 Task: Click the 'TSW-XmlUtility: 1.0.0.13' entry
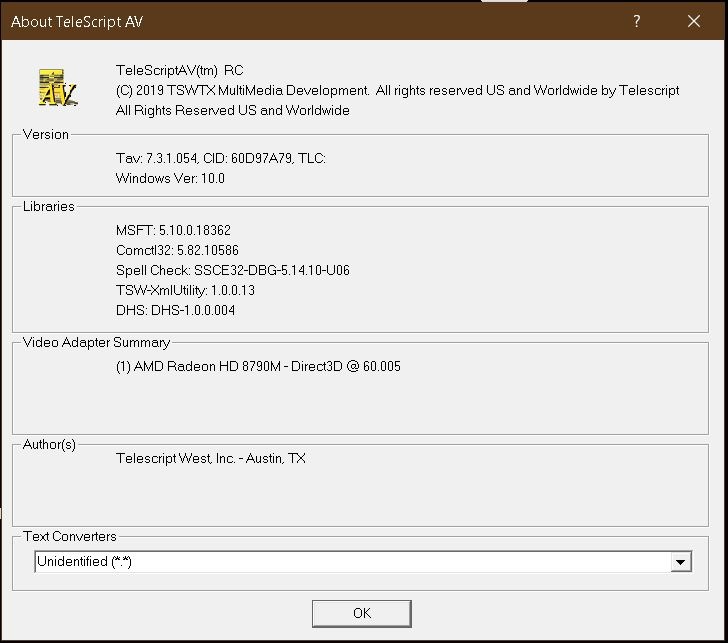coord(185,290)
